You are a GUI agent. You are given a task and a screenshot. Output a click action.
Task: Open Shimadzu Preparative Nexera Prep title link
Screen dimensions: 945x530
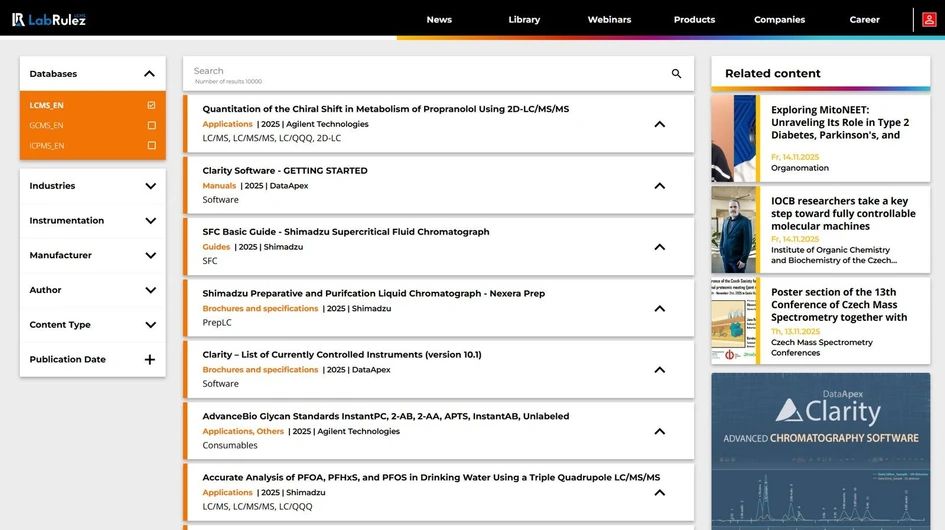373,293
